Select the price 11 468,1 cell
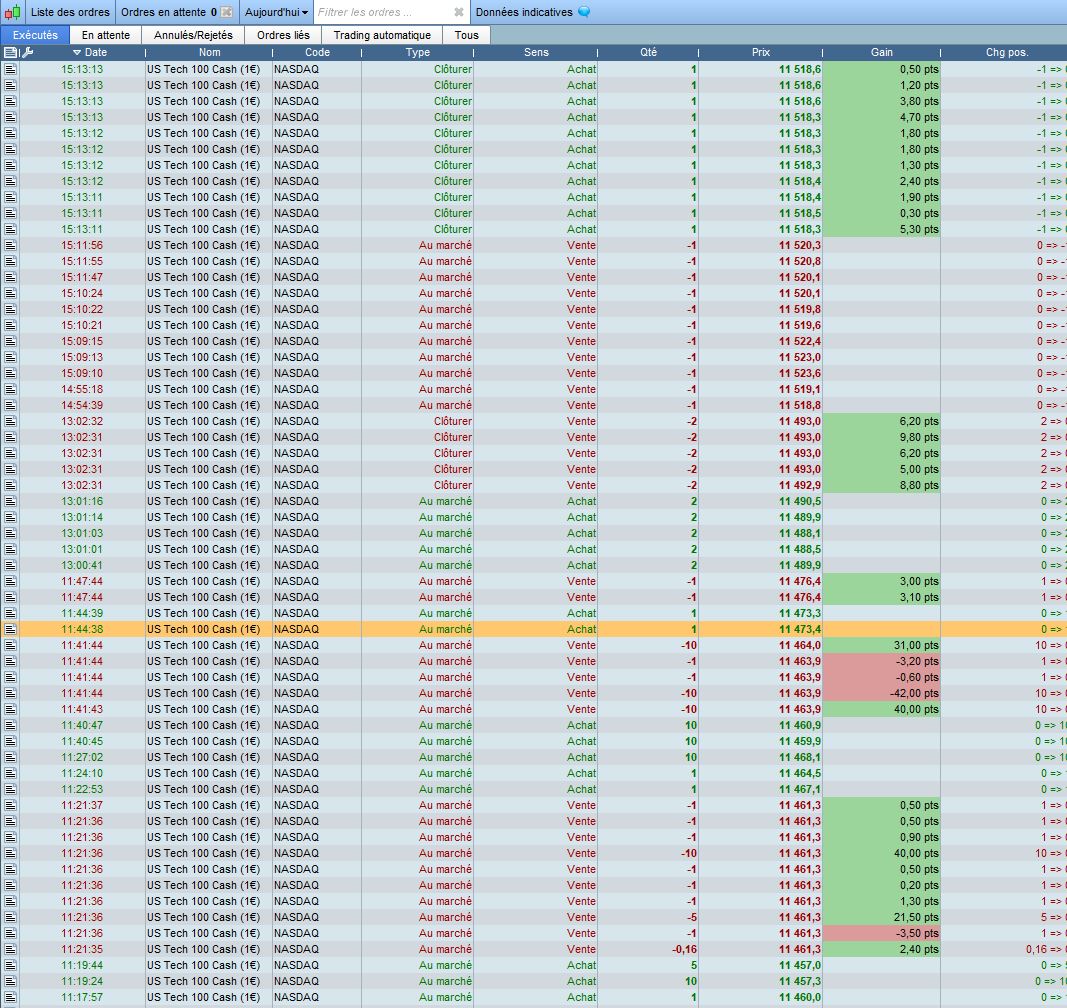This screenshot has width=1067, height=1008. [761, 757]
